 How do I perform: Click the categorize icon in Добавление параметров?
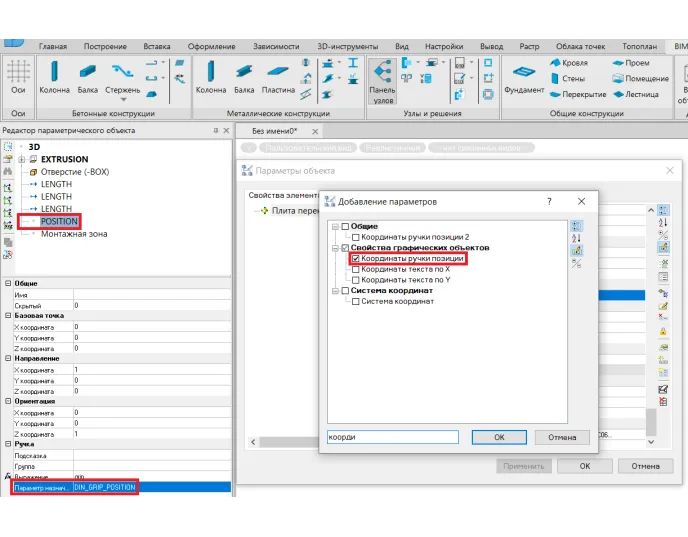[x=576, y=226]
